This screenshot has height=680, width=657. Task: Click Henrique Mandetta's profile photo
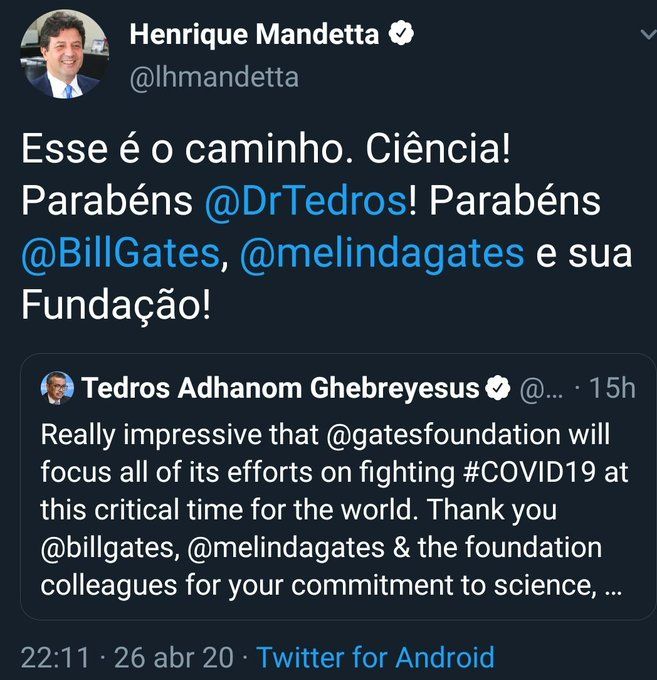[64, 54]
